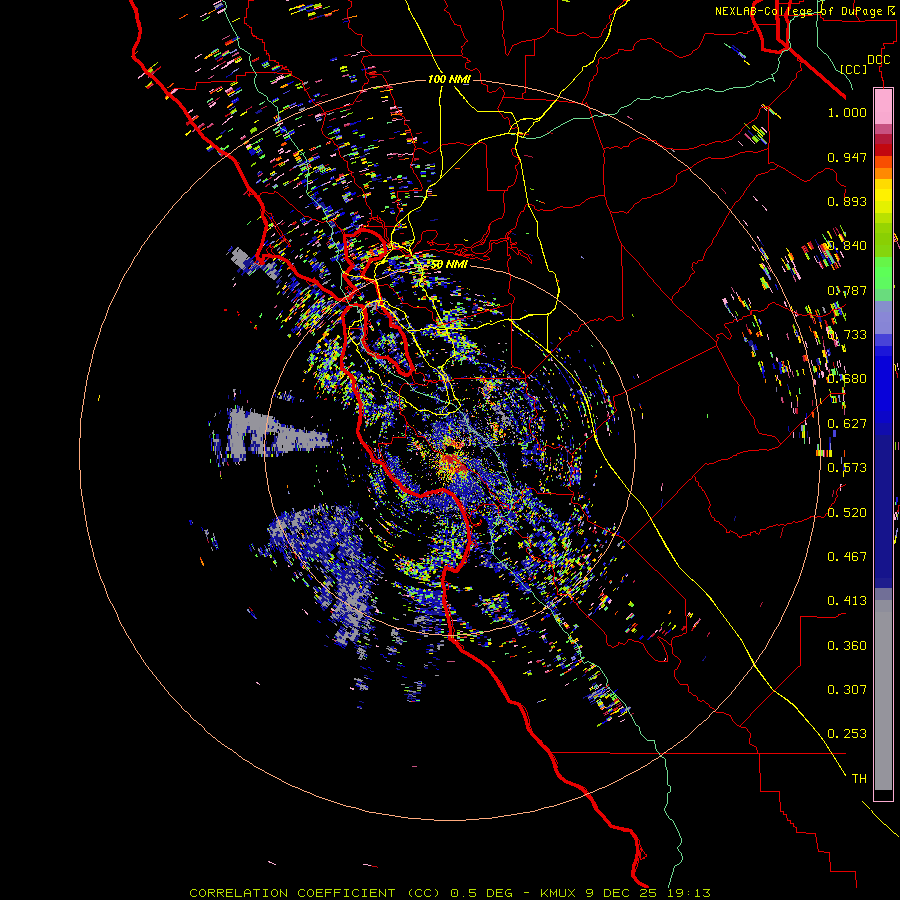900x900 pixels.
Task: Click the 0.893 legend value
Action: (847, 201)
